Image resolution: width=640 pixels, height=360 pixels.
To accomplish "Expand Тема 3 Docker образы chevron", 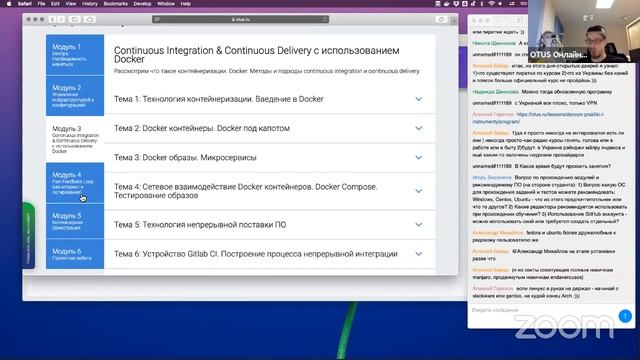I will [x=418, y=158].
